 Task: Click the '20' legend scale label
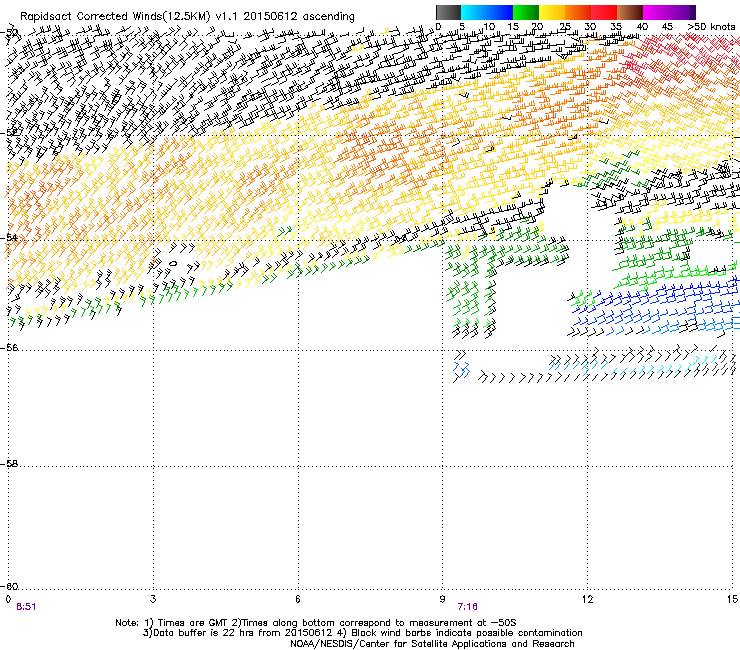coord(537,27)
